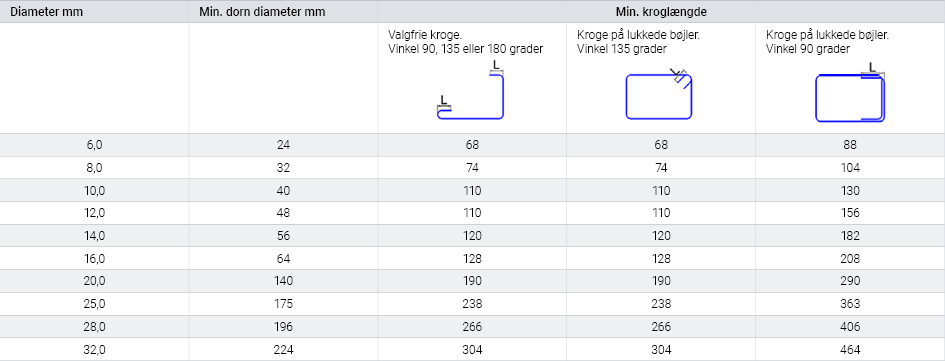Click the Min. dorn diameter mm header
Screen dimensions: 945x361
click(x=262, y=11)
